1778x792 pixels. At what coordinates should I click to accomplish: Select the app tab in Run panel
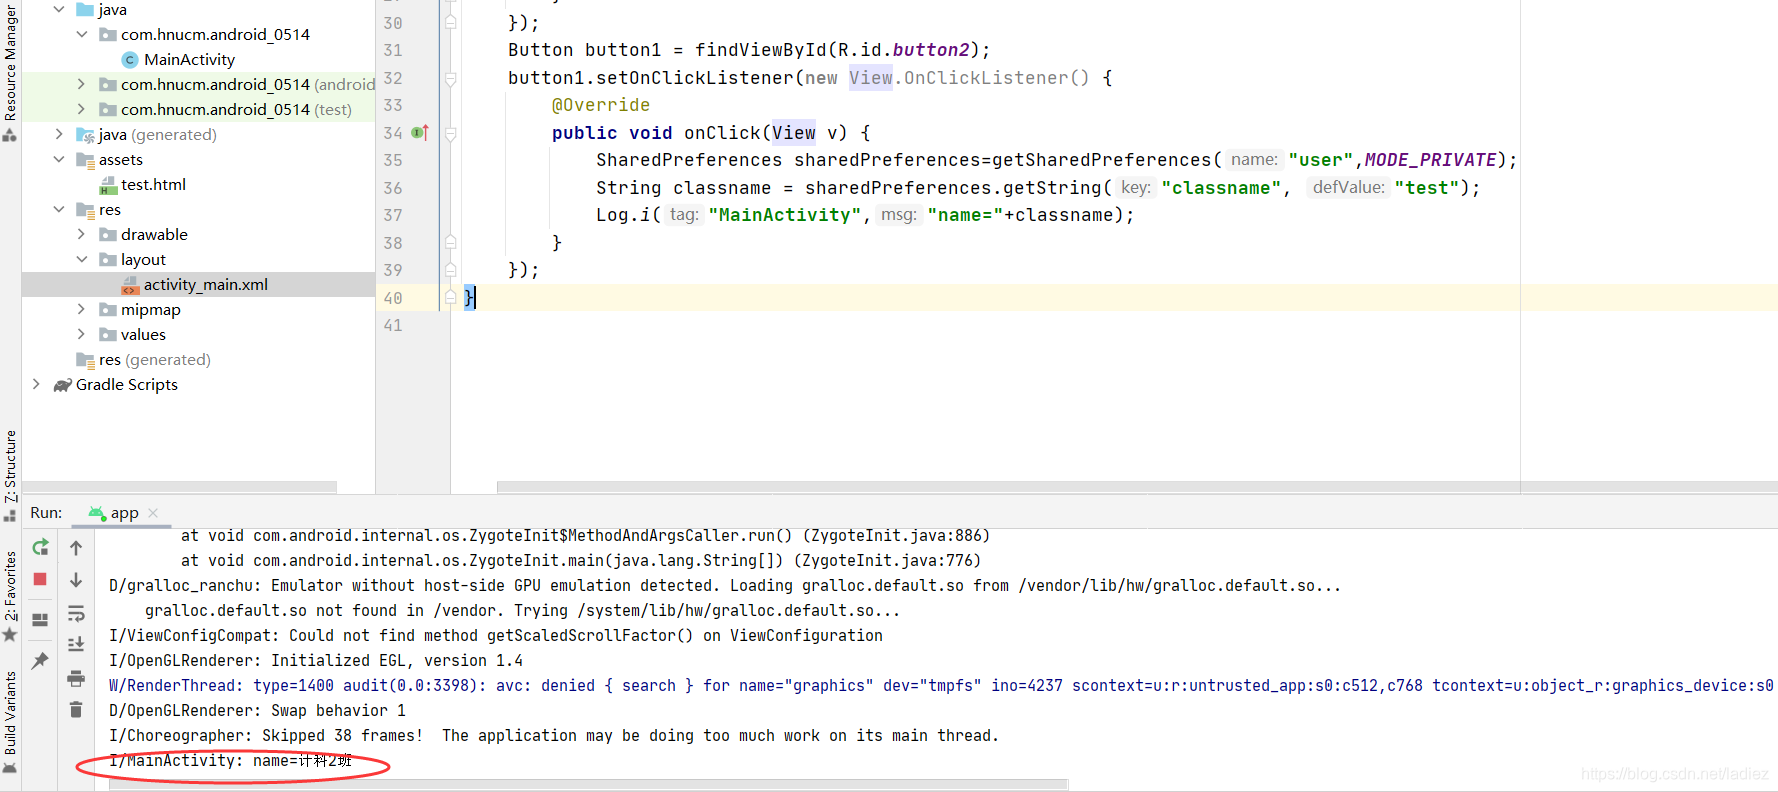(124, 513)
